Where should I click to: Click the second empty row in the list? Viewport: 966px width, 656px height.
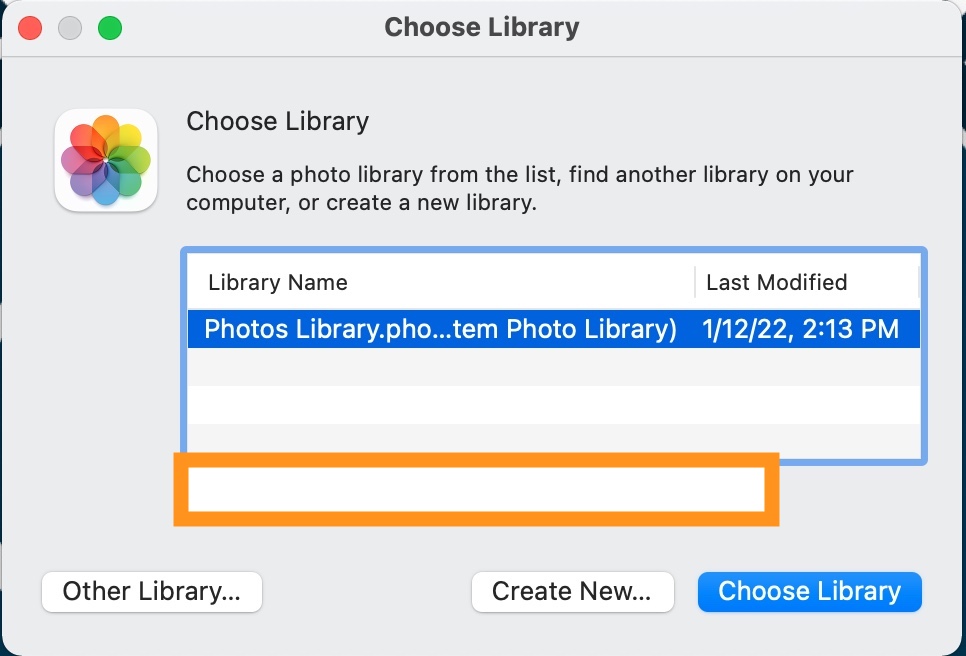pyautogui.click(x=553, y=404)
